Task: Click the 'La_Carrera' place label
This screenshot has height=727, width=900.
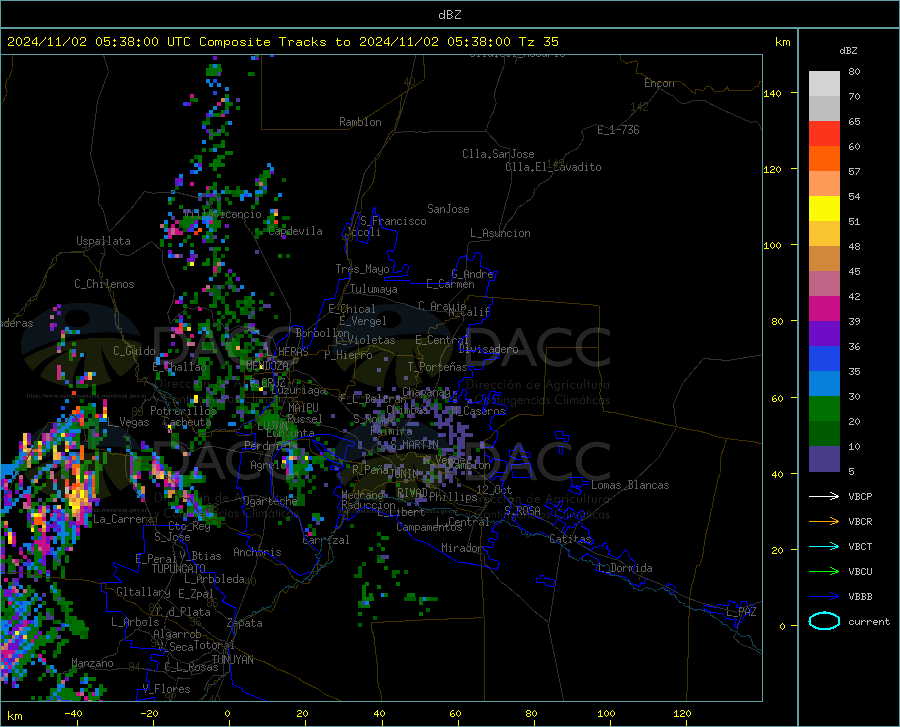Action: coord(123,519)
